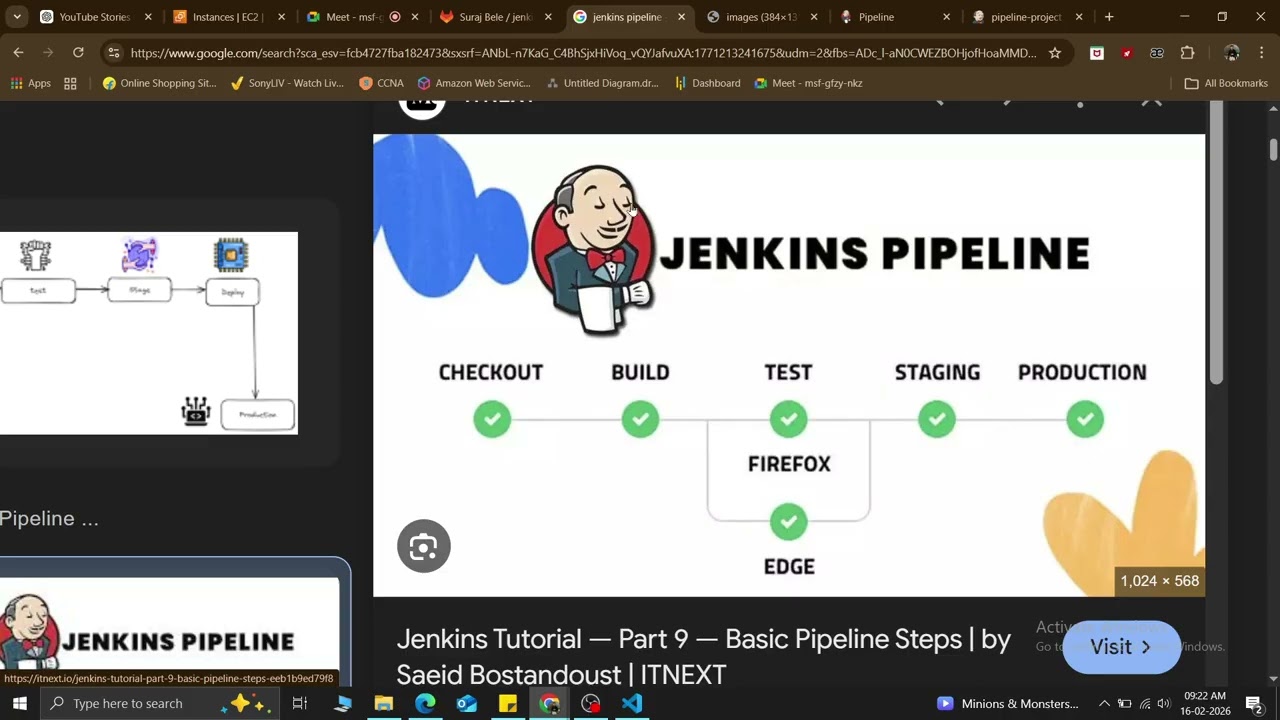
Task: Select the test-stage-deploy diagram thumbnail
Action: [148, 333]
